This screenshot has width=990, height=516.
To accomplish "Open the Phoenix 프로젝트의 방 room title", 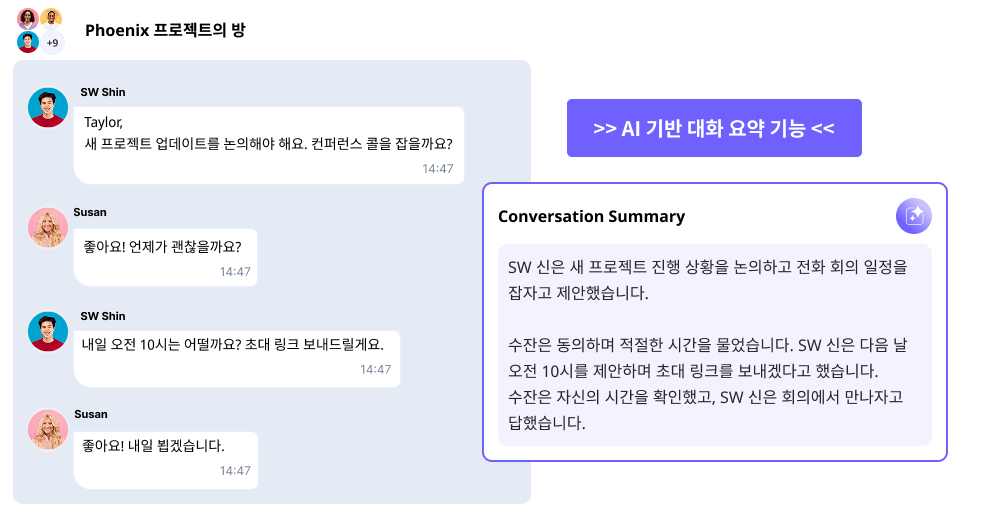I will [165, 30].
